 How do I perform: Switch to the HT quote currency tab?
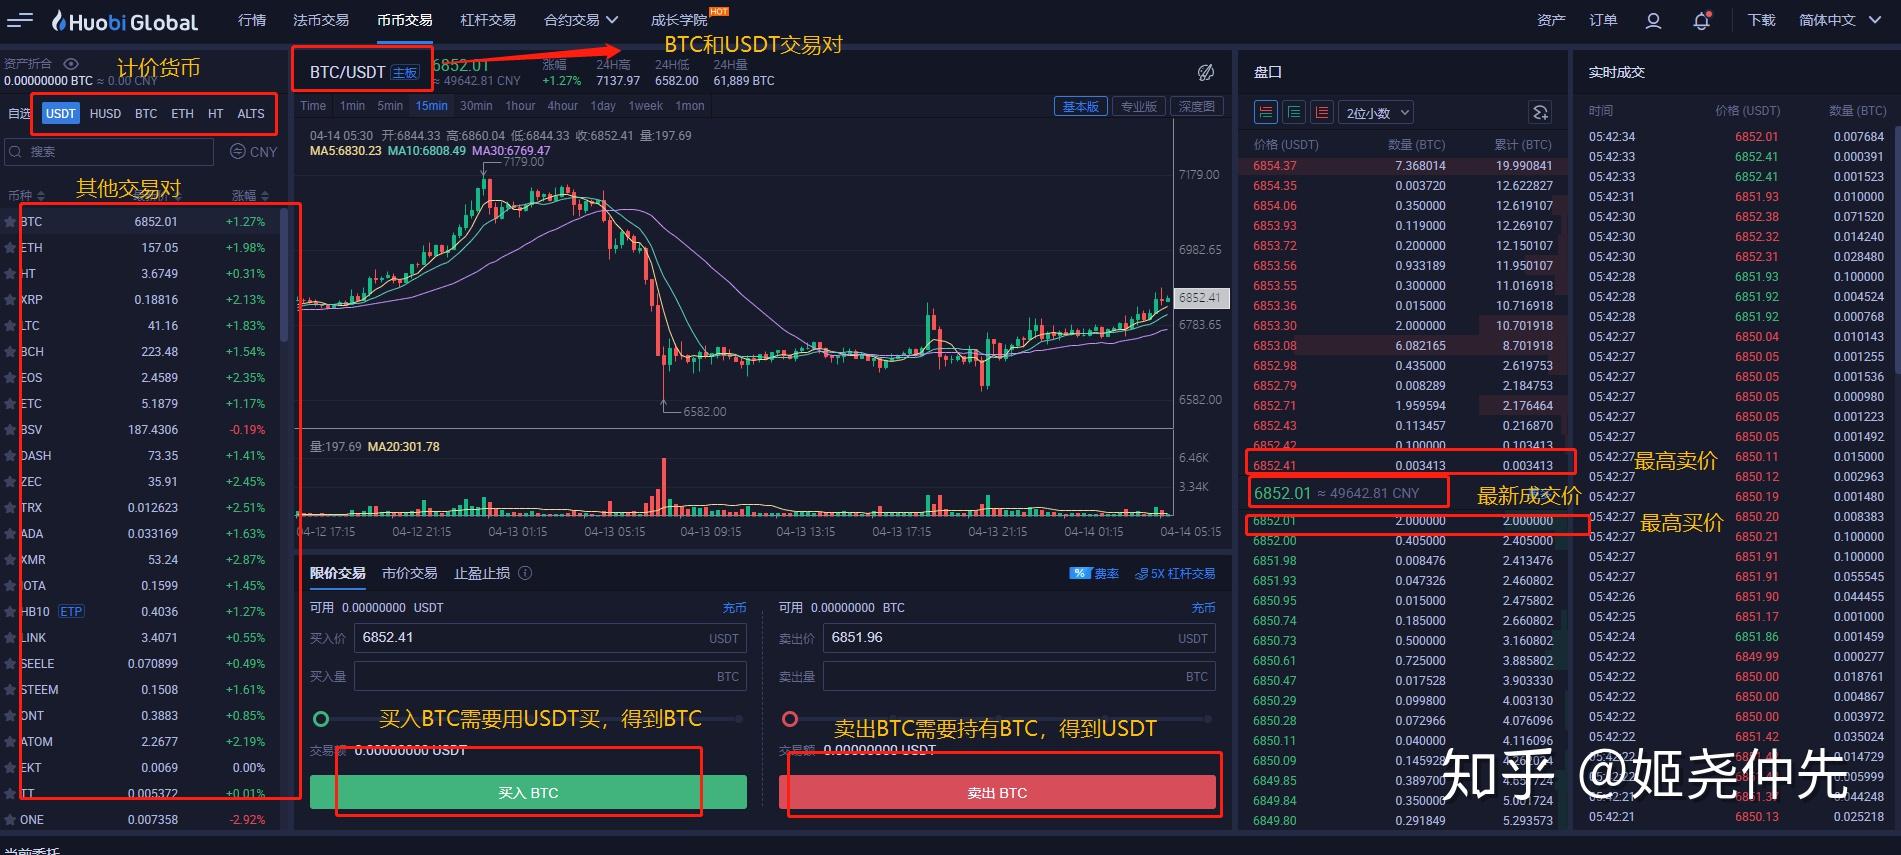tap(216, 114)
